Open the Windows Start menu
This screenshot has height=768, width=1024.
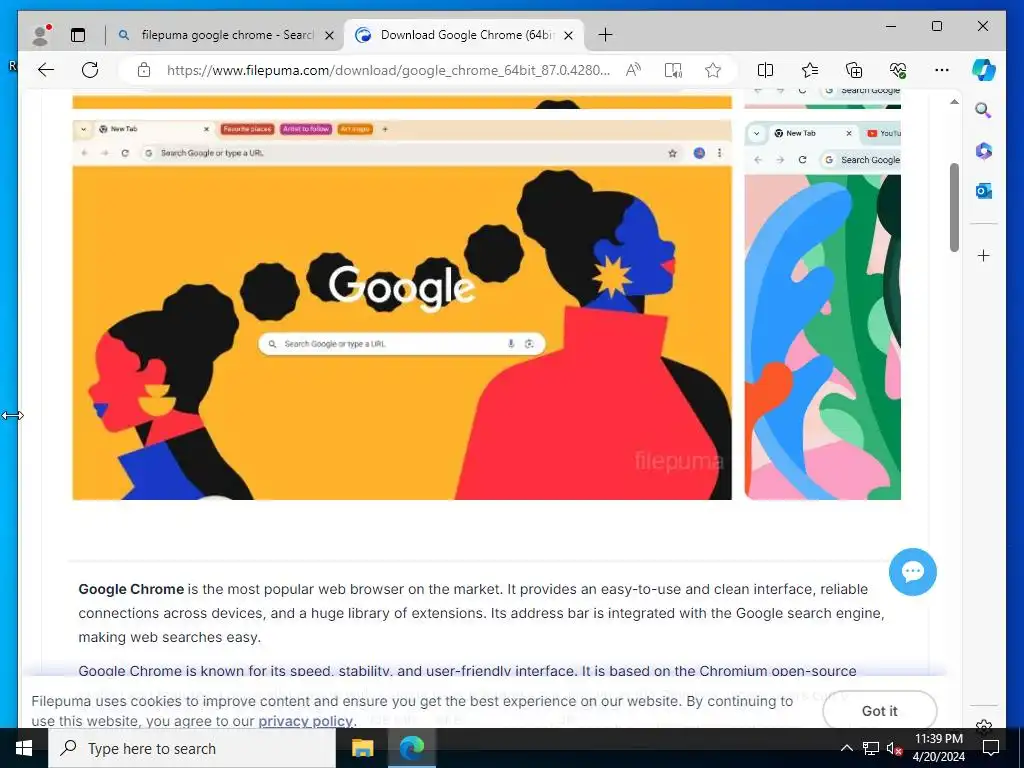click(24, 748)
